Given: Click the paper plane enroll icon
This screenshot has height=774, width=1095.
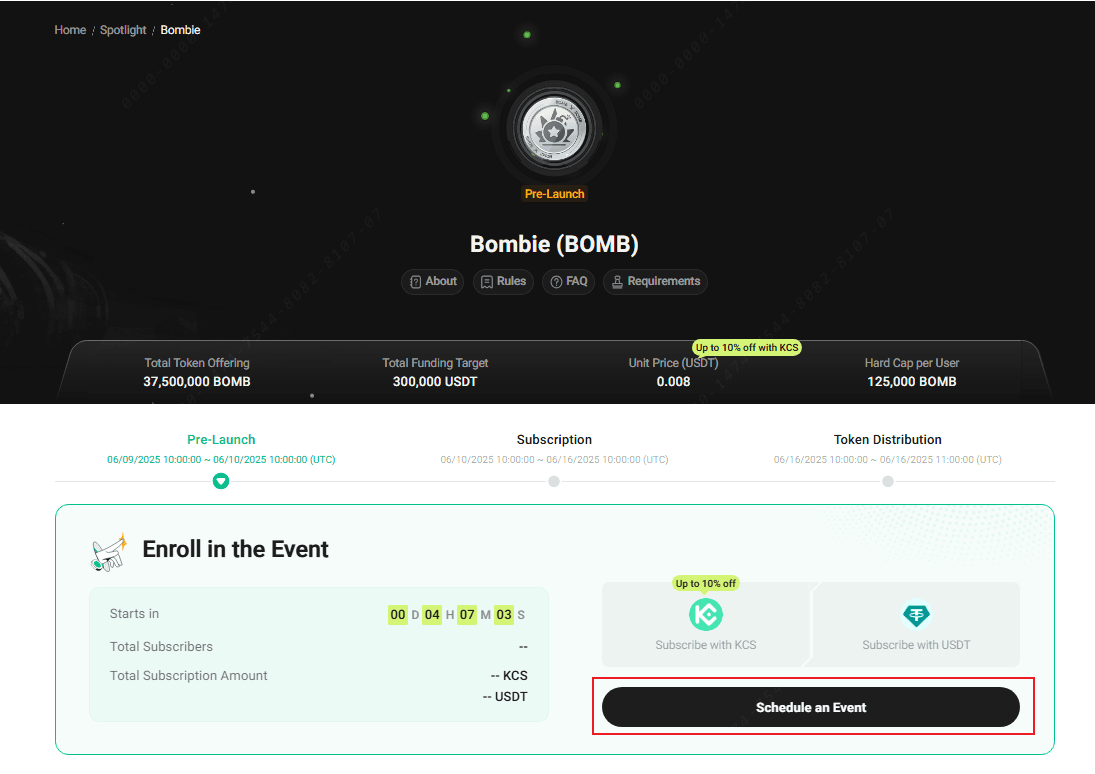Looking at the screenshot, I should (110, 552).
